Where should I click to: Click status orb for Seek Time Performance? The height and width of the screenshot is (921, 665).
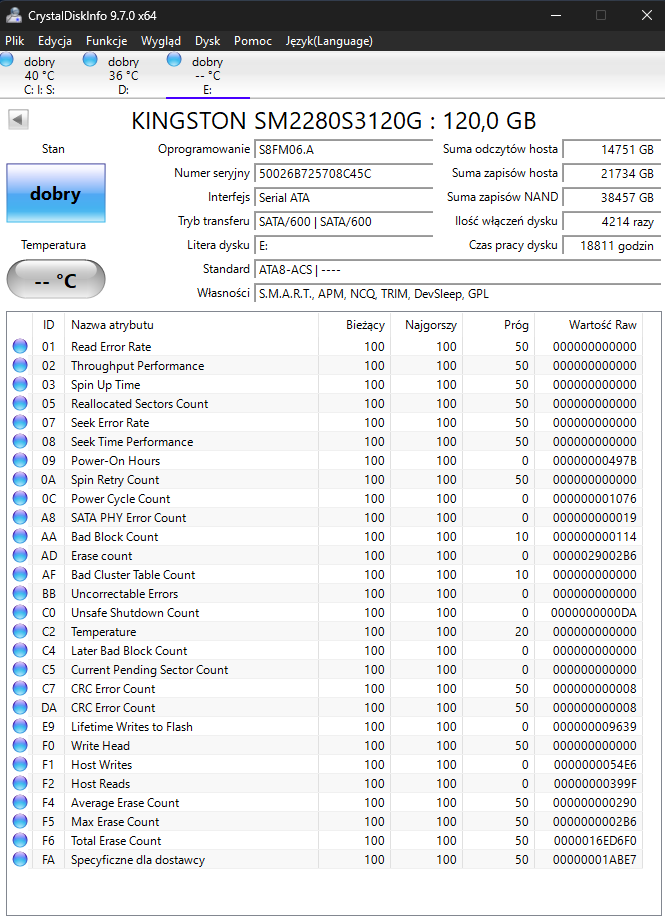point(20,442)
